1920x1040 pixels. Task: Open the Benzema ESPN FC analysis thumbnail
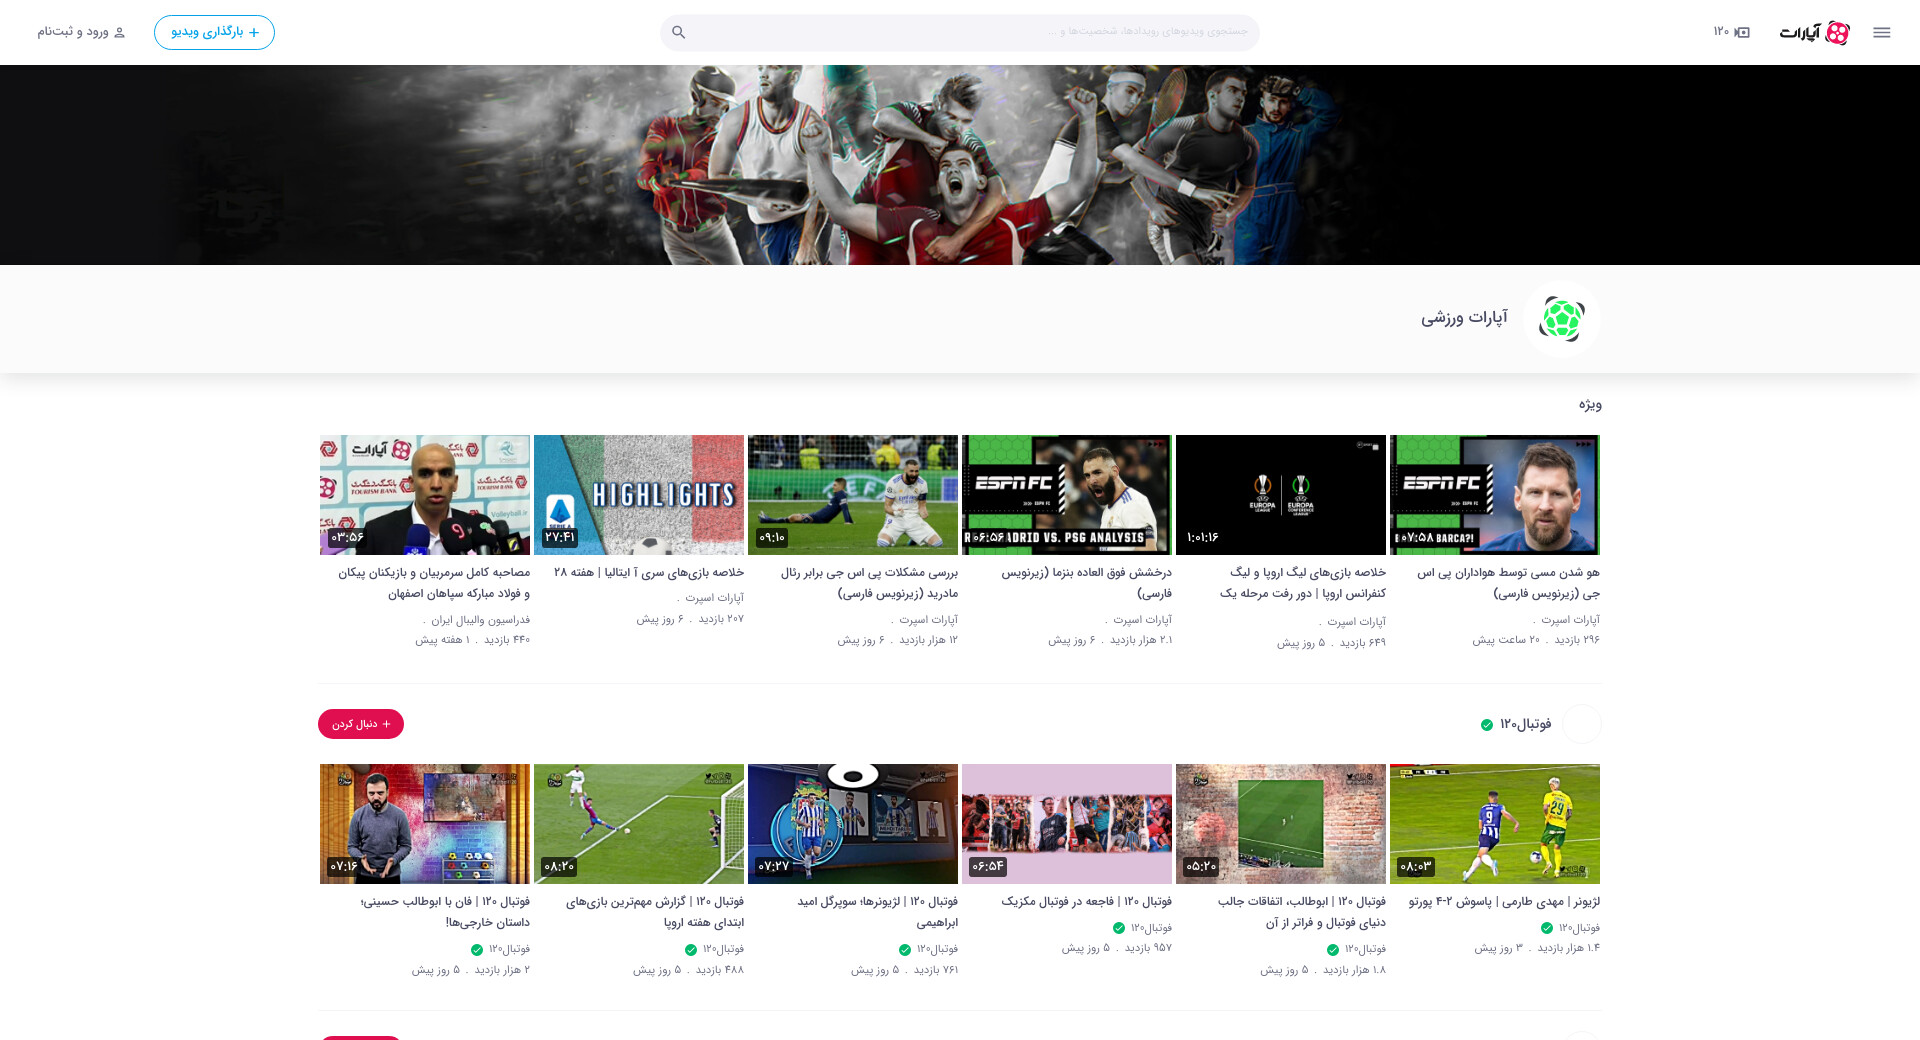1066,494
